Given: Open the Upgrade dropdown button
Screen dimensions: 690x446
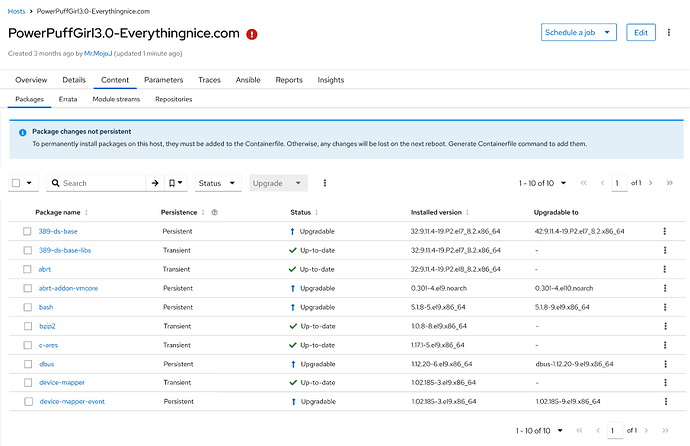Looking at the screenshot, I should pos(278,183).
